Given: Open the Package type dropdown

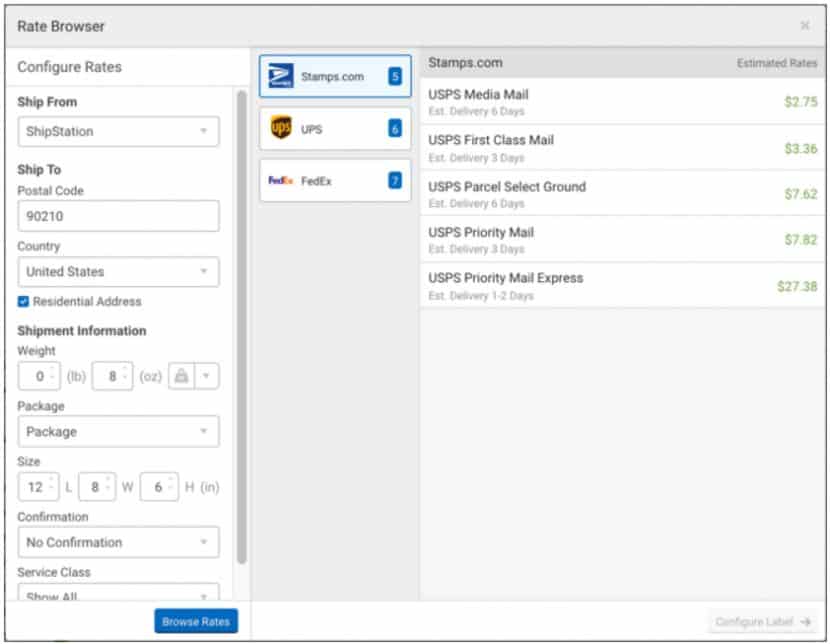Looking at the screenshot, I should [118, 431].
